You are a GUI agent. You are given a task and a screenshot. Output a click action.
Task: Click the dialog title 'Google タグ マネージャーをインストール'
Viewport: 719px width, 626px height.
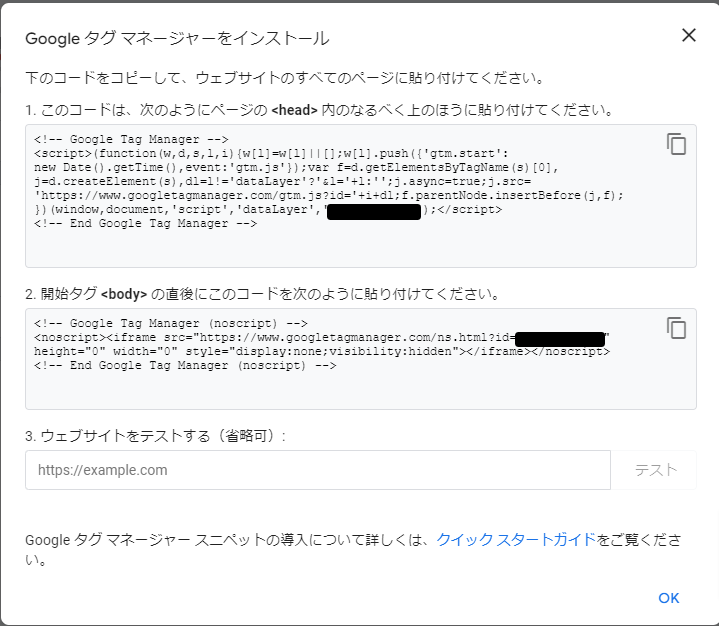tap(177, 38)
